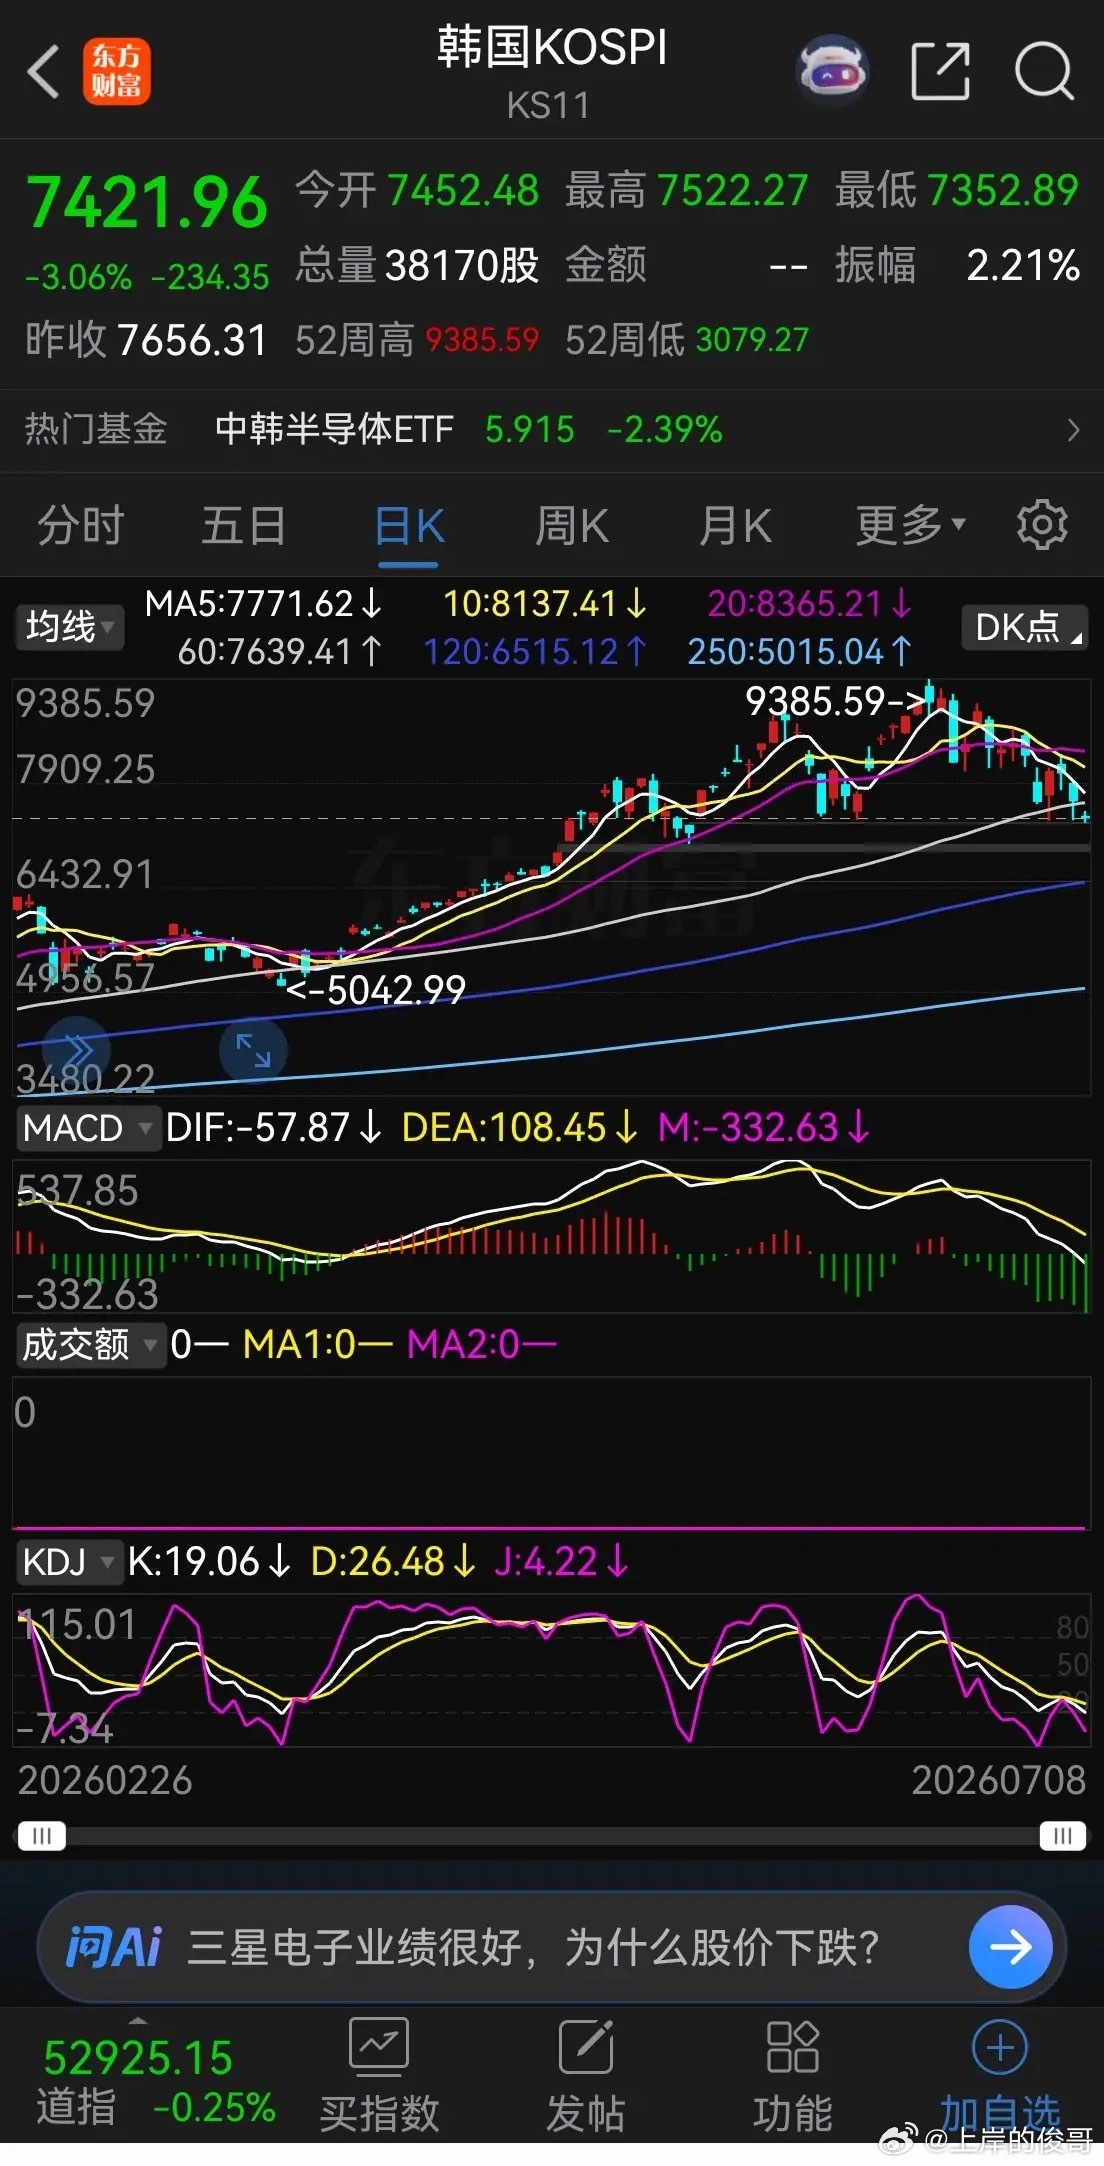Open chart settings gear icon
The width and height of the screenshot is (1104, 2166).
pyautogui.click(x=1042, y=525)
